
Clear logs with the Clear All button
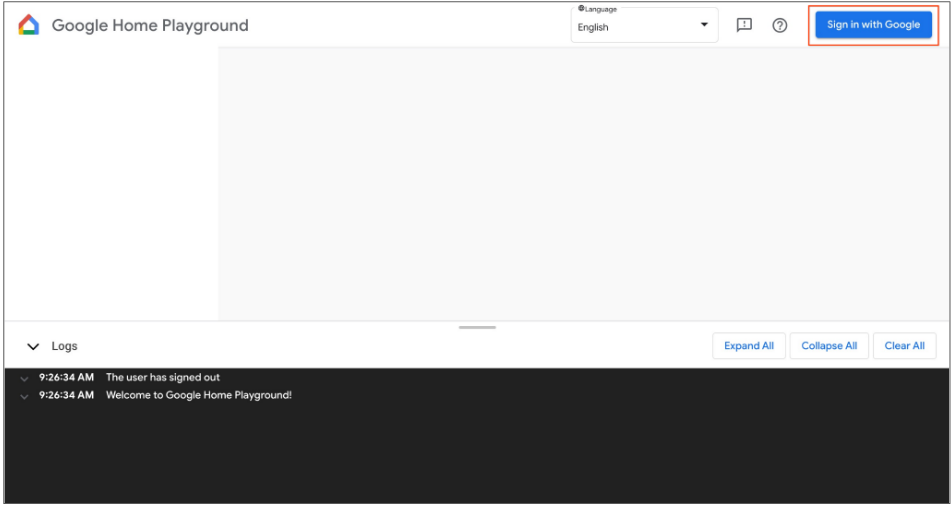pos(904,346)
